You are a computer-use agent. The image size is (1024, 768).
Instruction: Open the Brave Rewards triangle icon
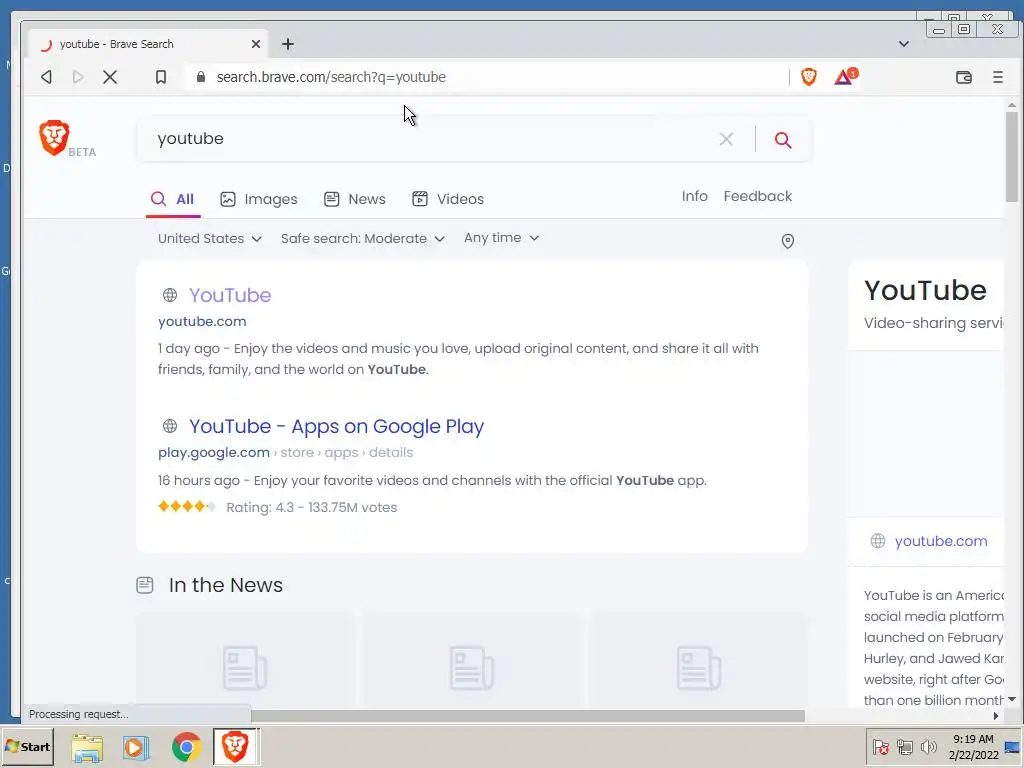click(x=845, y=77)
